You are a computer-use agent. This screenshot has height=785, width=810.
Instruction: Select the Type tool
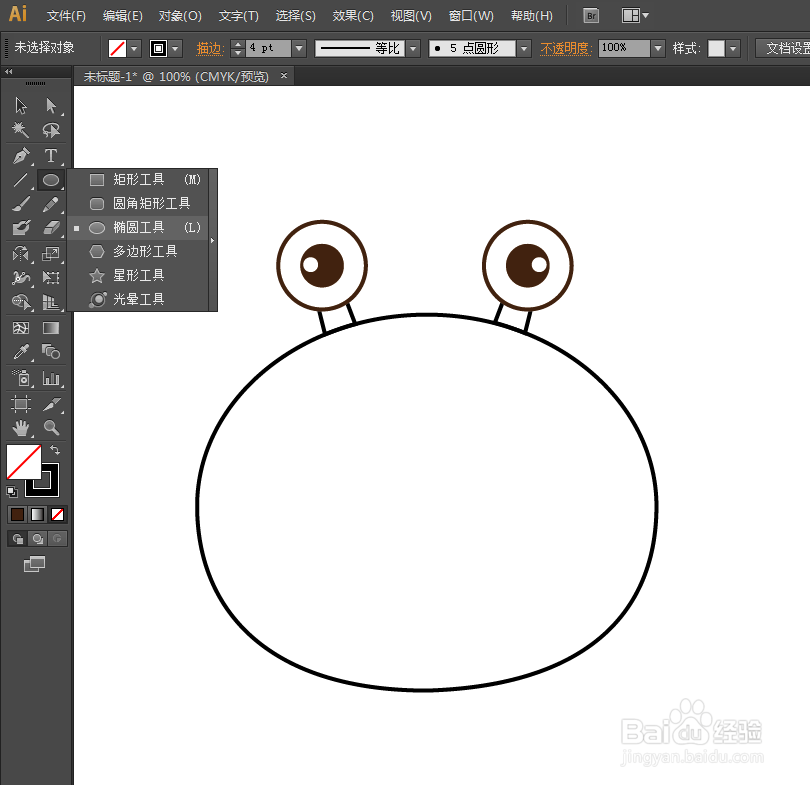(x=51, y=155)
